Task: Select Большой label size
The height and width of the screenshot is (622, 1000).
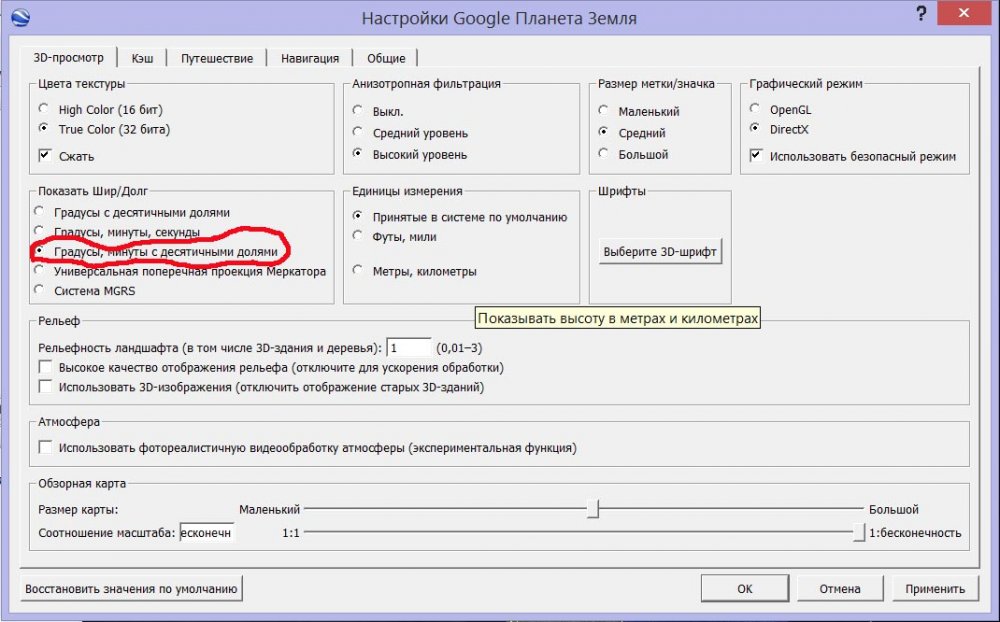Action: 633,154
